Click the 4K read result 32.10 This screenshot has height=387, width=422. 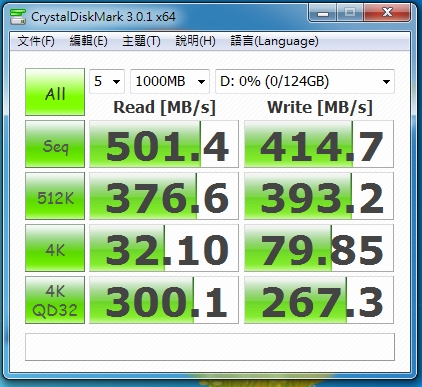click(164, 248)
